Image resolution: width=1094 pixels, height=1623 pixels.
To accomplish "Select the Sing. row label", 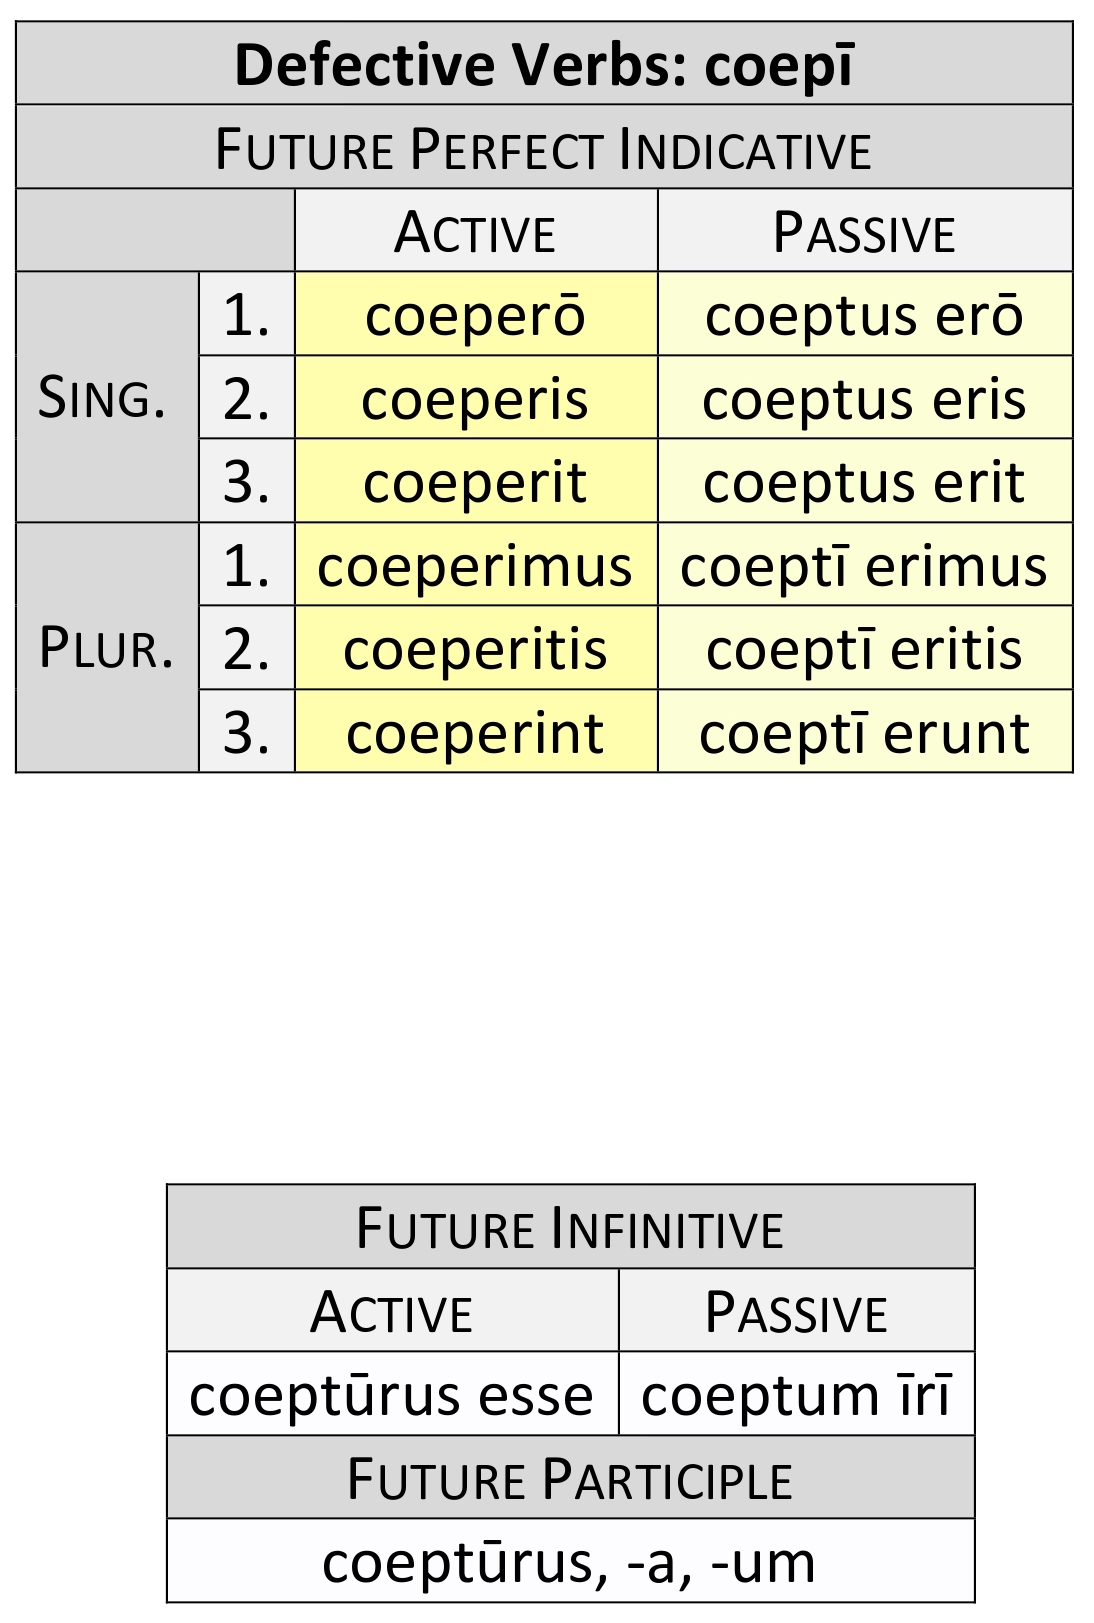I will tap(102, 398).
